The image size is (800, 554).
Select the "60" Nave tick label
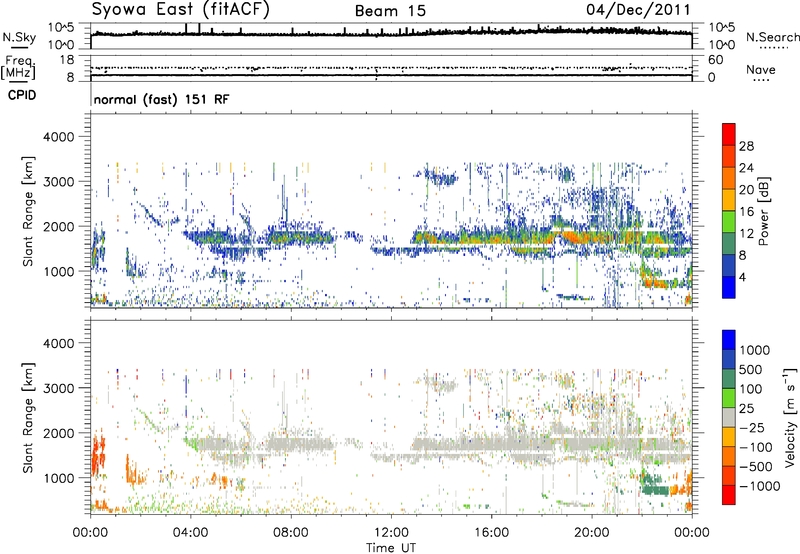click(x=715, y=60)
